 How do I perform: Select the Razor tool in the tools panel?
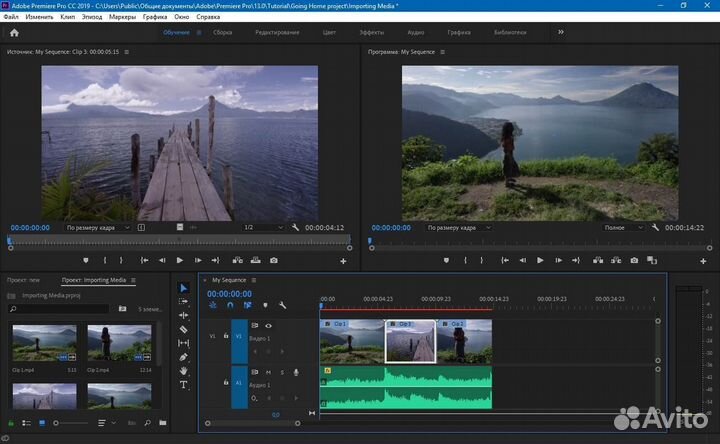(184, 329)
